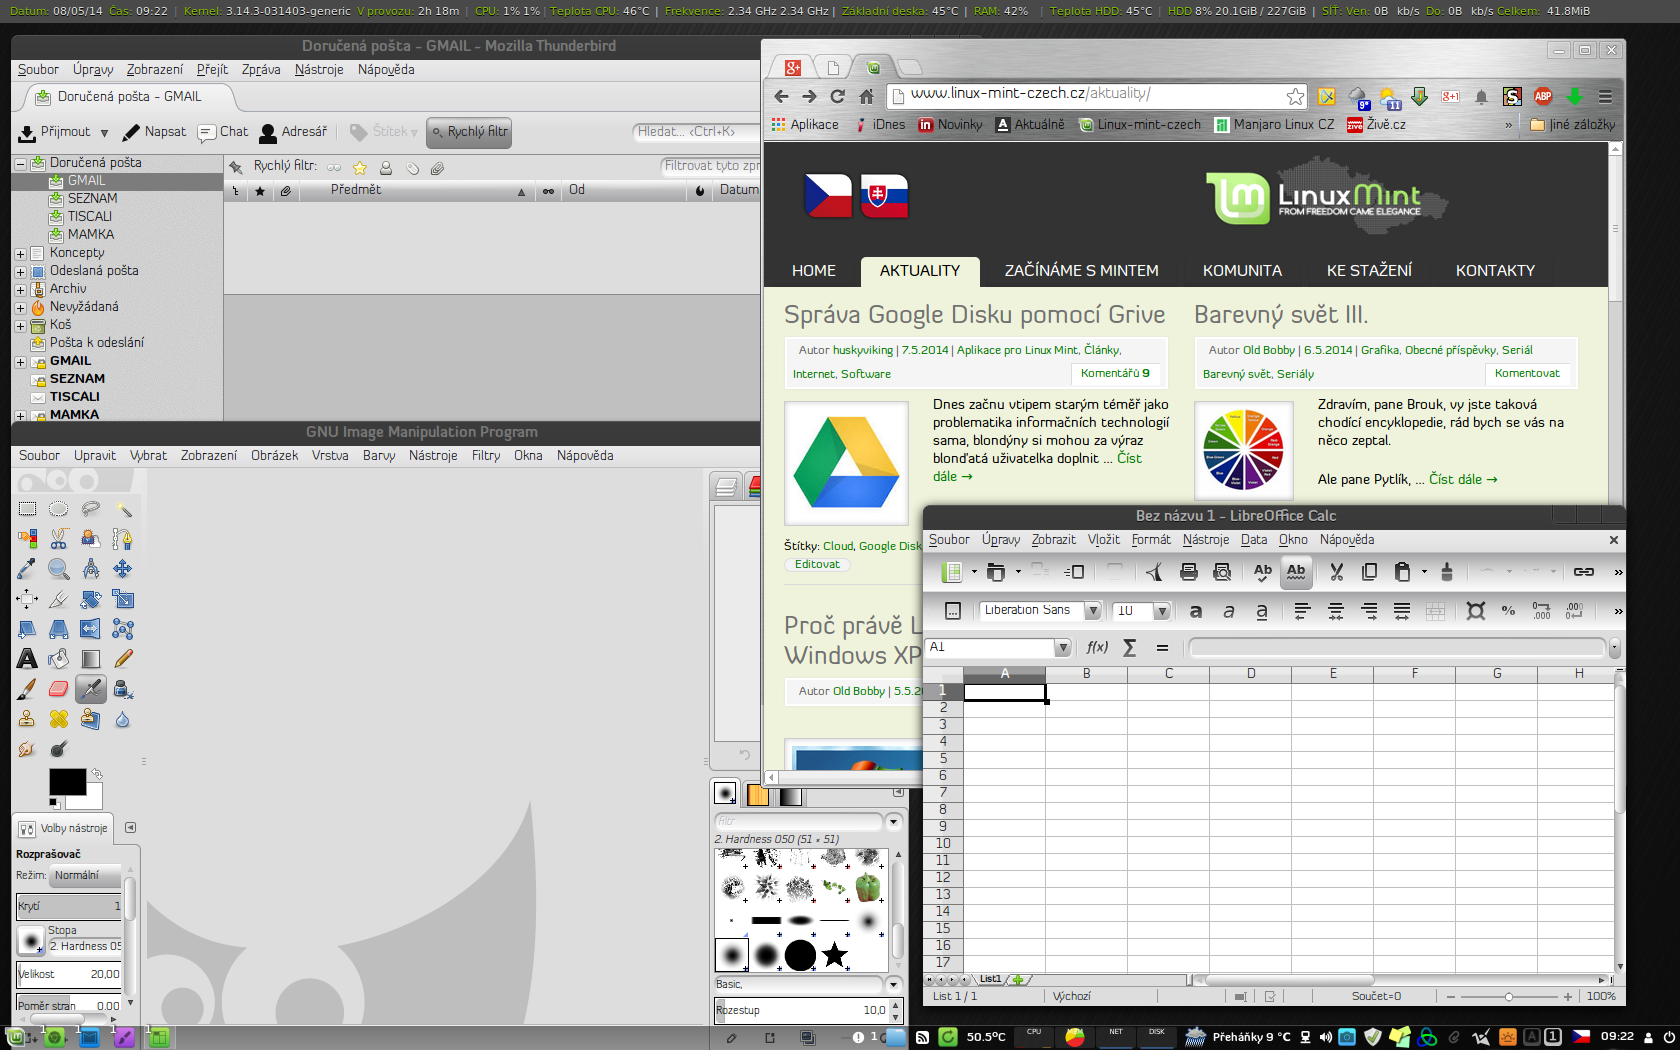Toggle starred-messages quick filter in Thunderbird
Screen dimensions: 1680x1050
tap(360, 168)
